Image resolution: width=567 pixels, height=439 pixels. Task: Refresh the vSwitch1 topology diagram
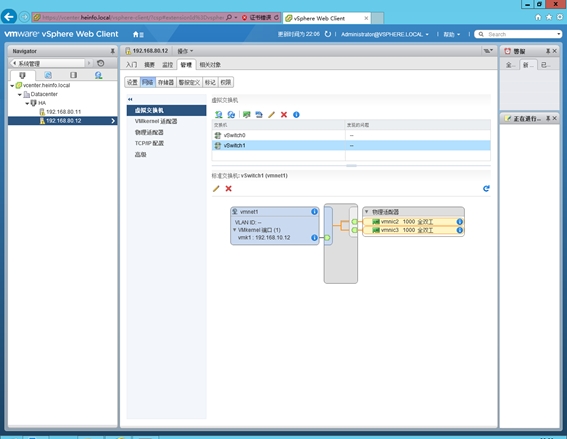tap(486, 188)
